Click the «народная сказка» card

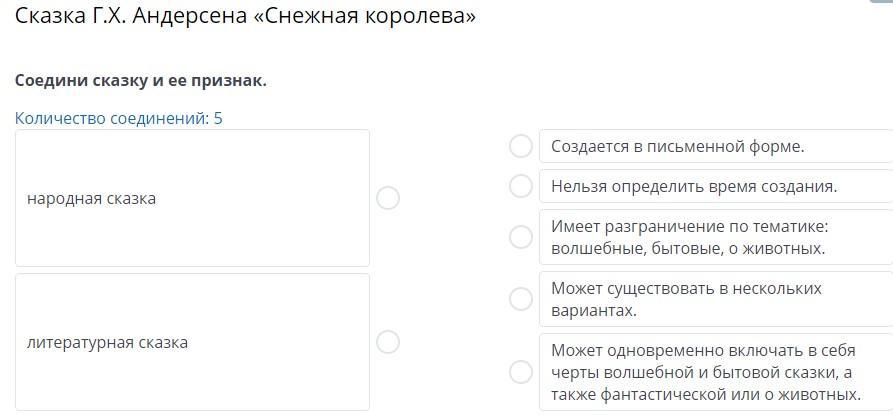[192, 198]
